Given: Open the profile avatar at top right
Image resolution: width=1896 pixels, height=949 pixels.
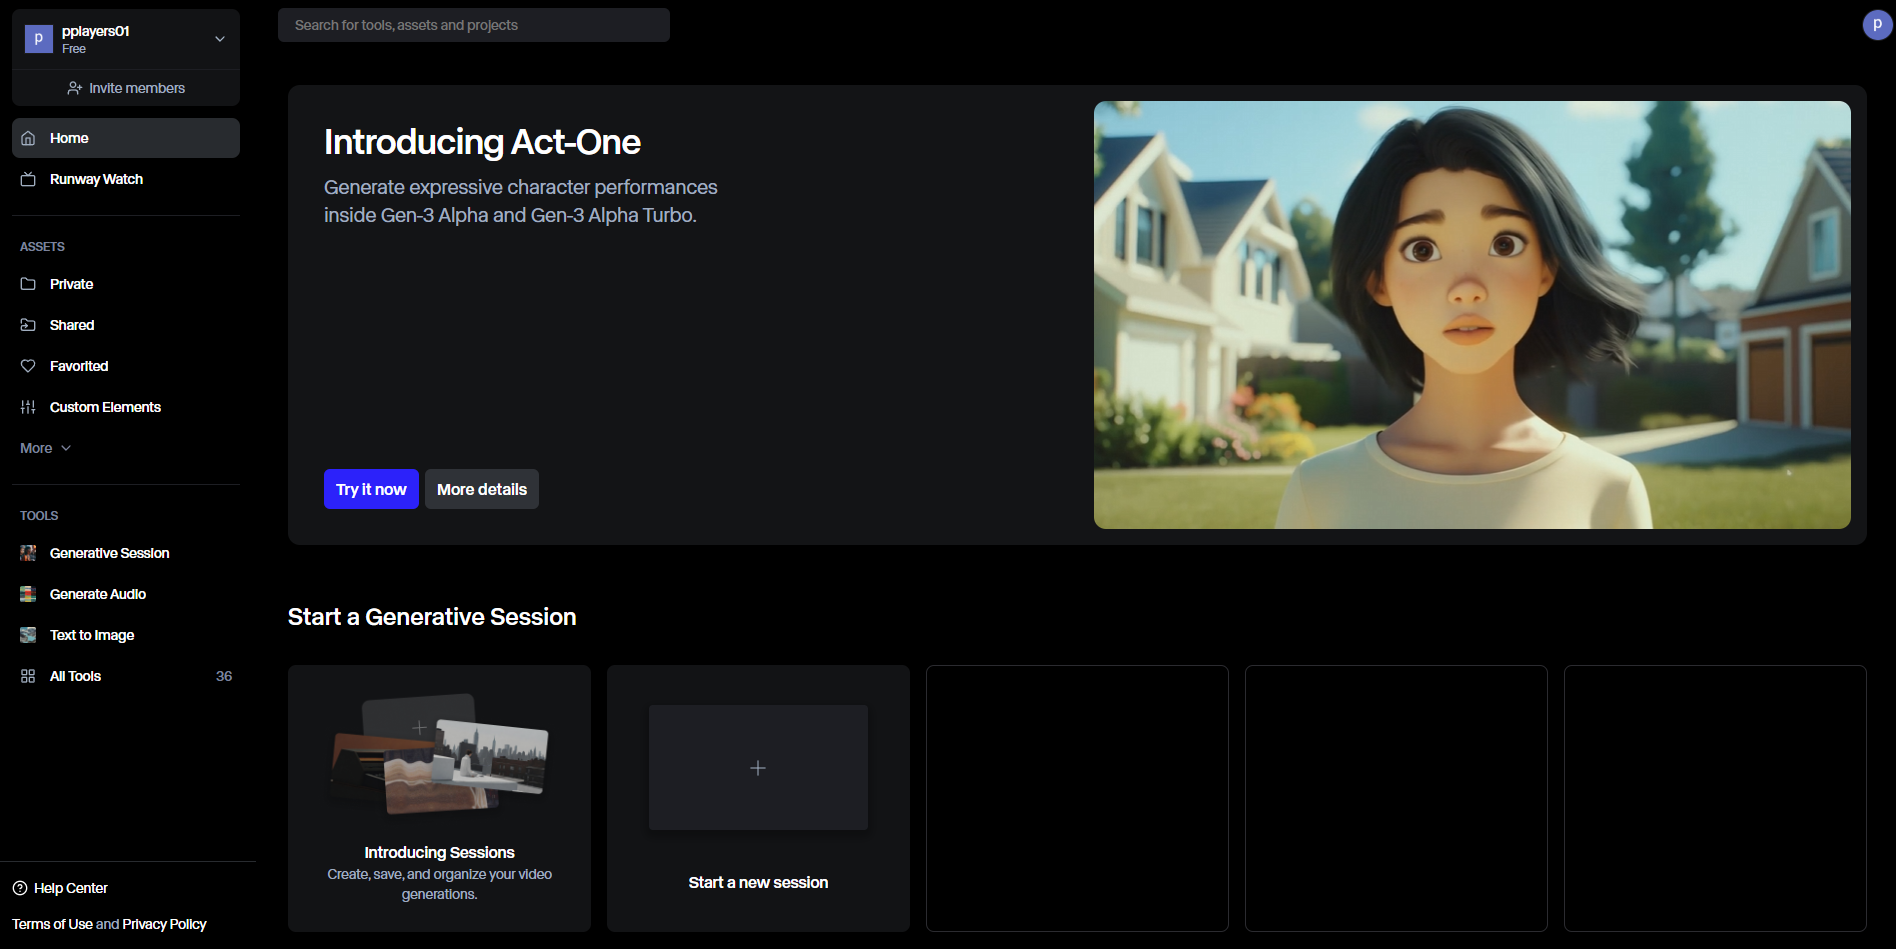Looking at the screenshot, I should click(x=1877, y=25).
